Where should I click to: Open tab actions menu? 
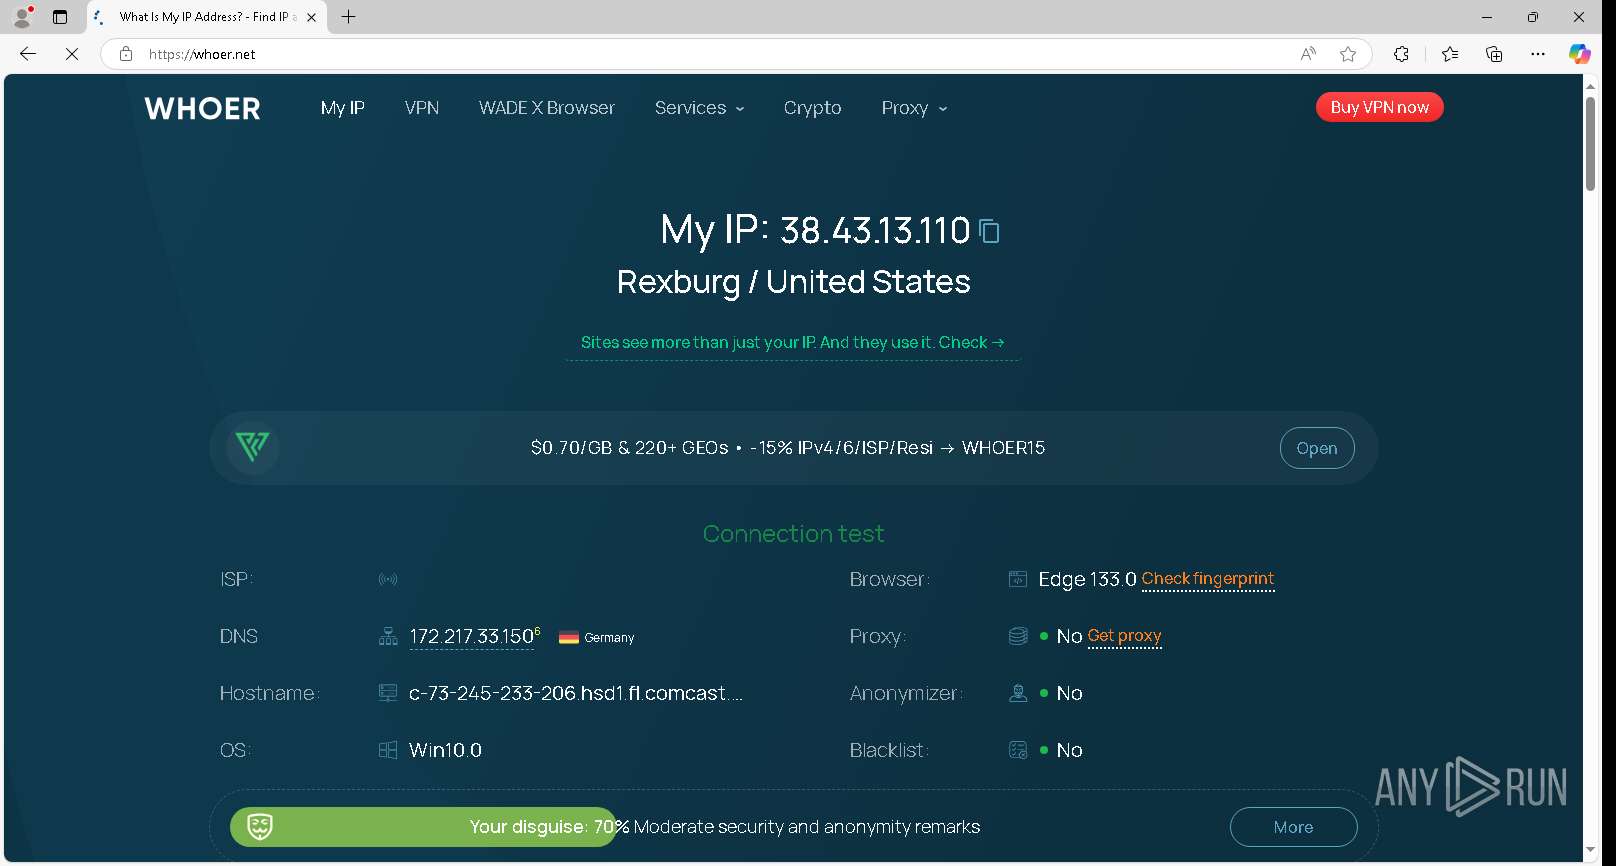coord(60,17)
